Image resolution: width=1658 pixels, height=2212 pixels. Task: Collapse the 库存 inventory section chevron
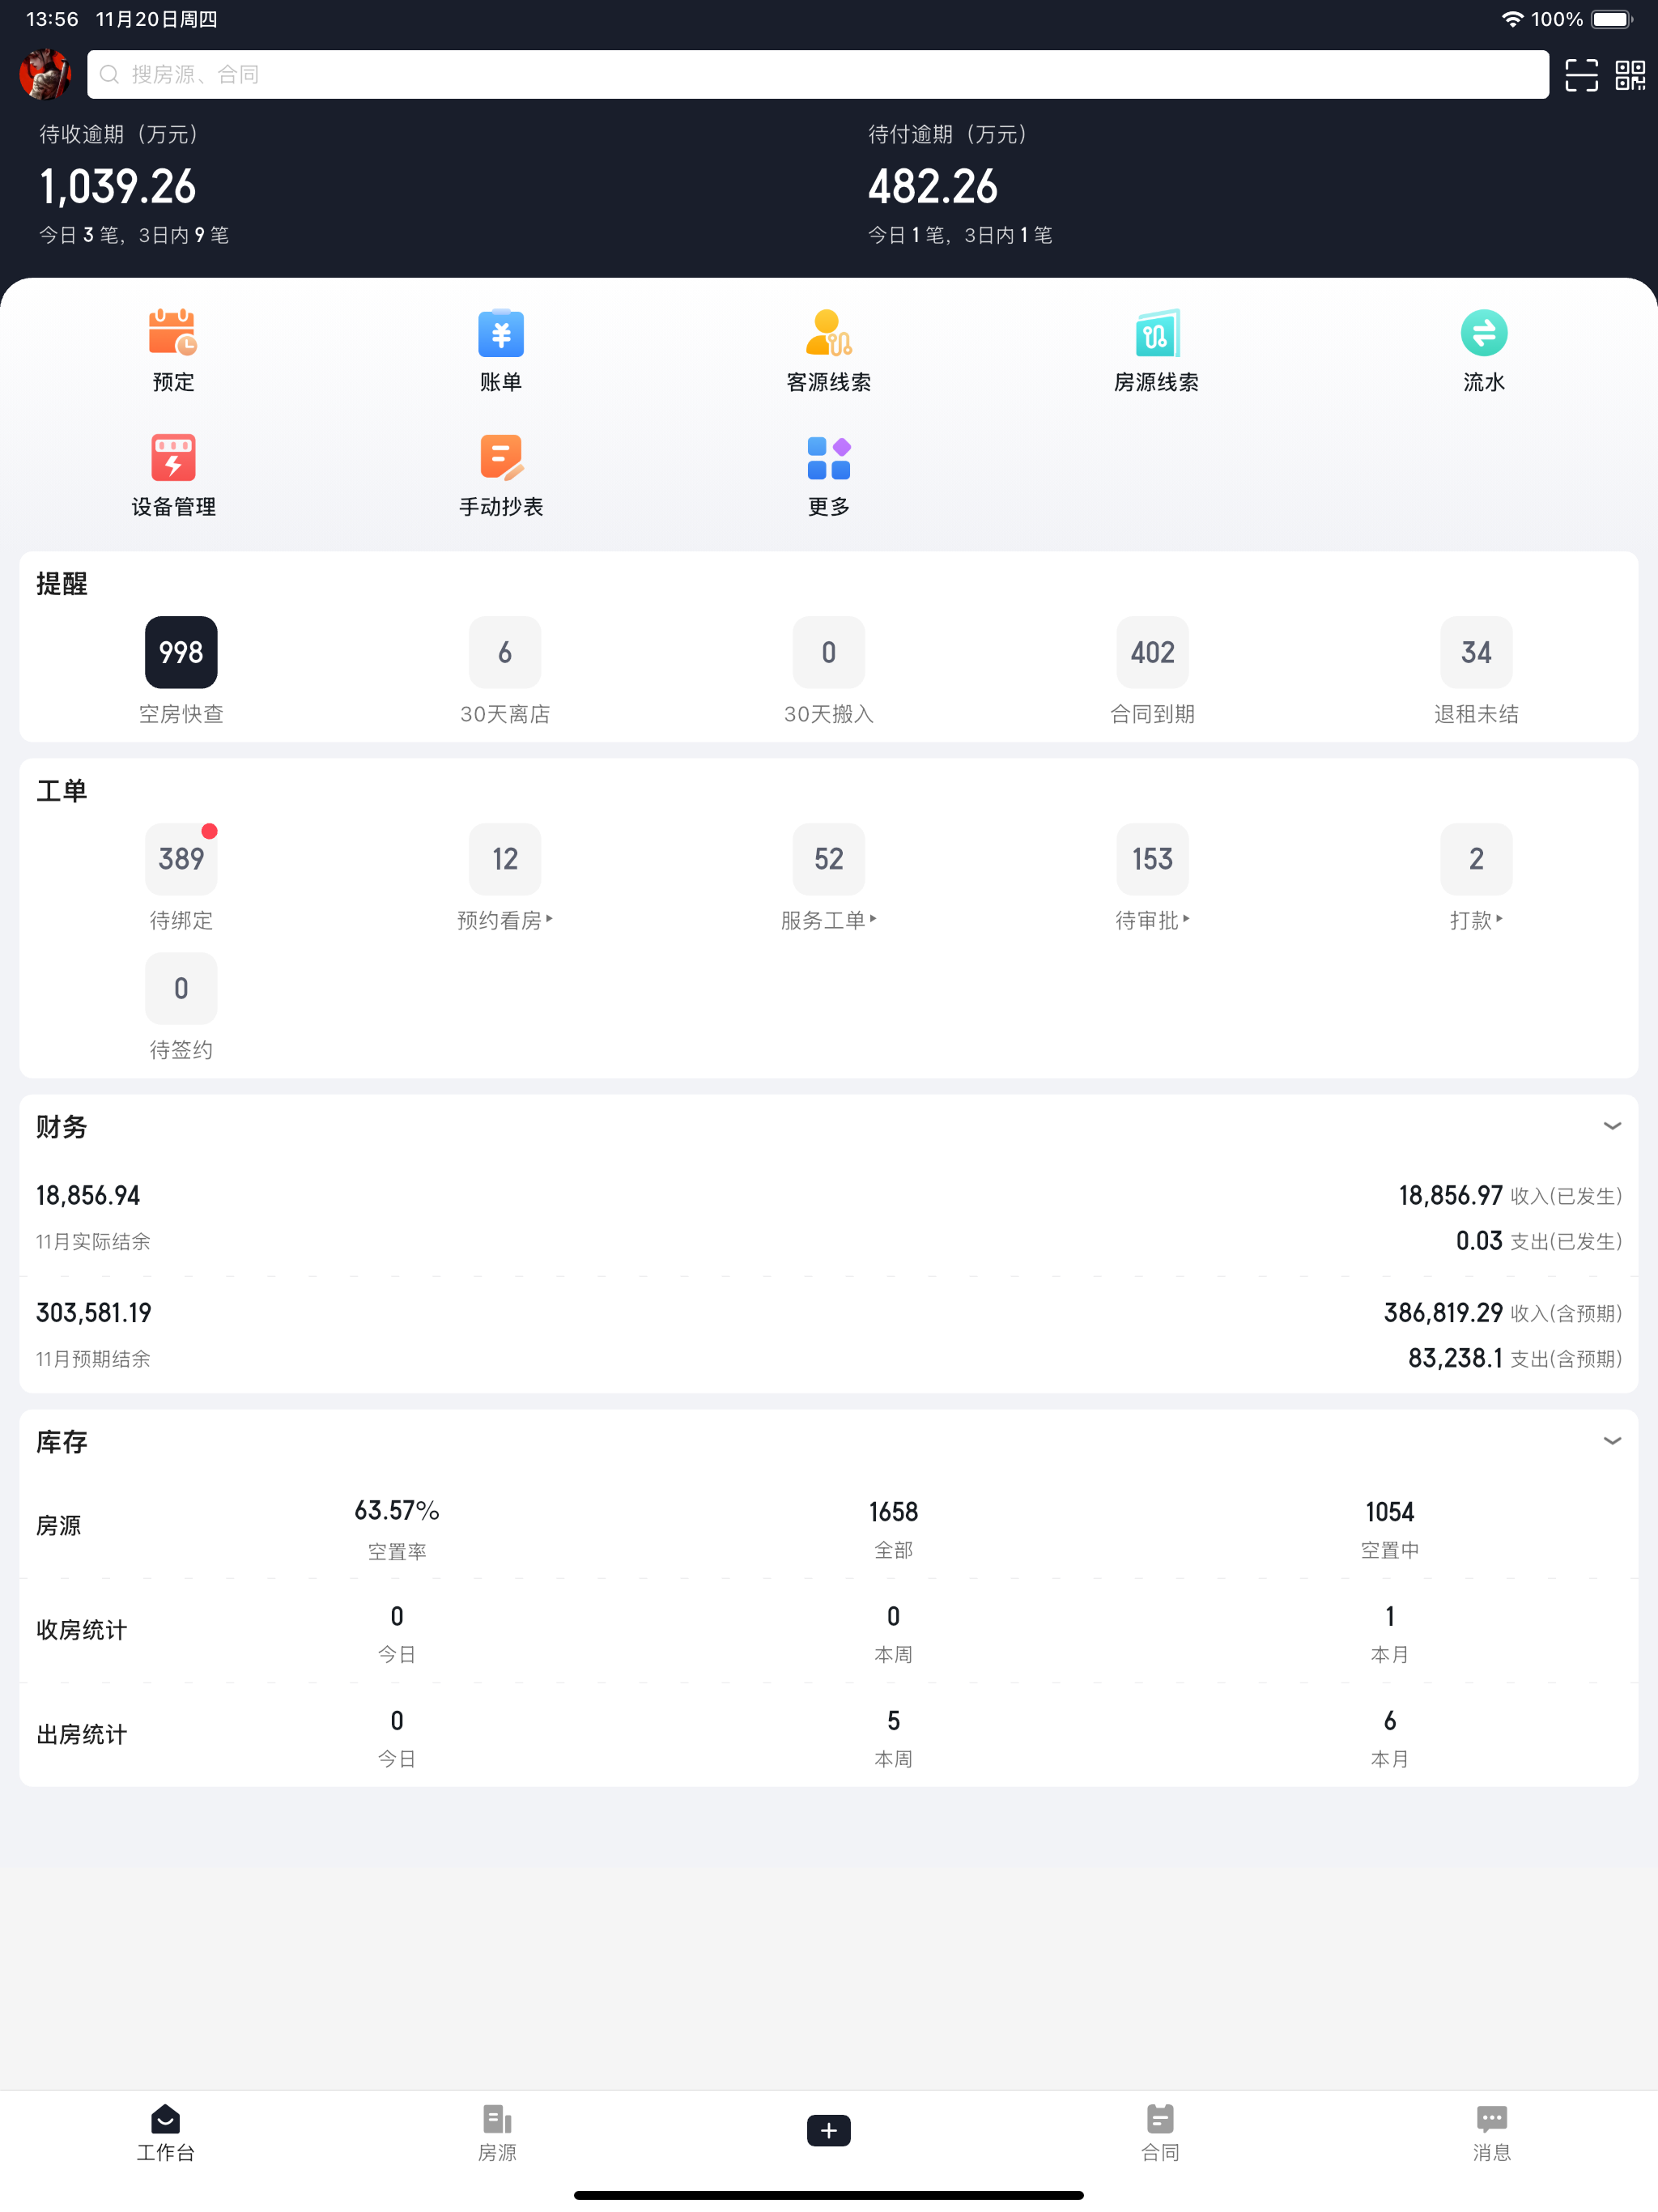coord(1612,1441)
